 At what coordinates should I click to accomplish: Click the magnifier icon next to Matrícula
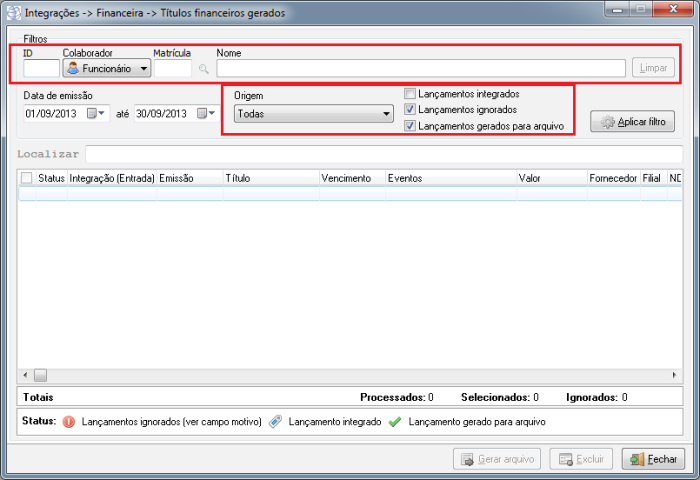[x=204, y=69]
